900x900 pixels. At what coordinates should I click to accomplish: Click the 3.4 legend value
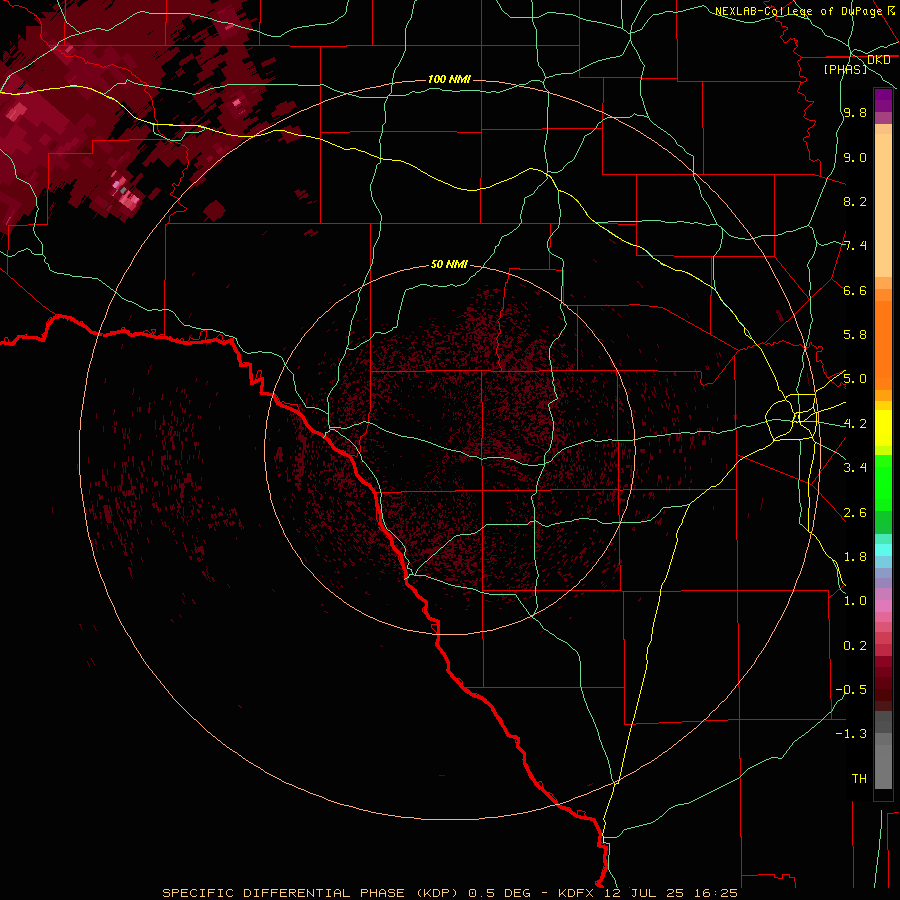855,468
